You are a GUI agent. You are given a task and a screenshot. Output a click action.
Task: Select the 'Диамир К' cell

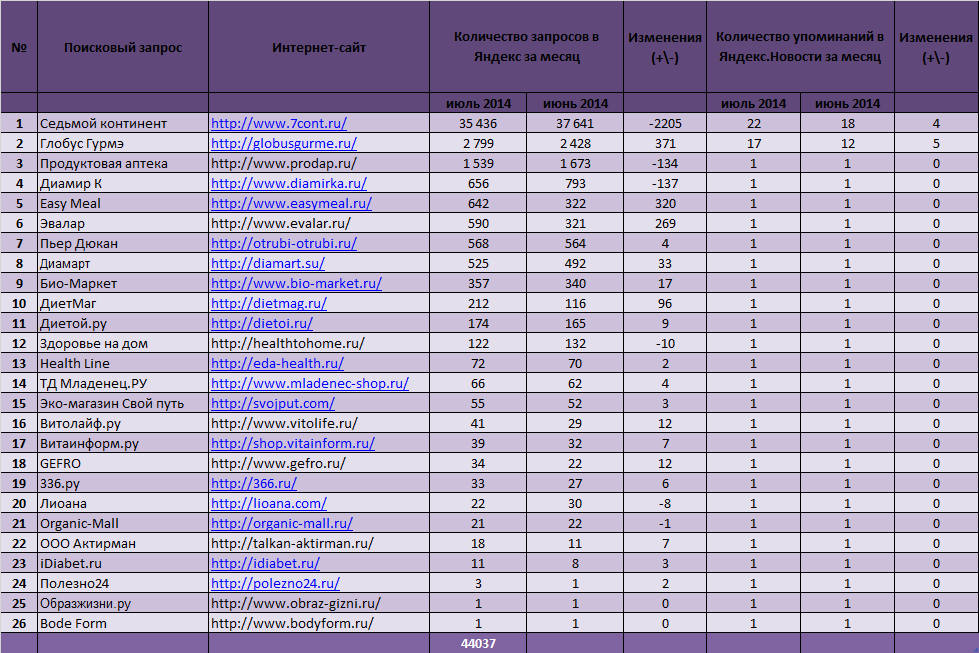123,184
